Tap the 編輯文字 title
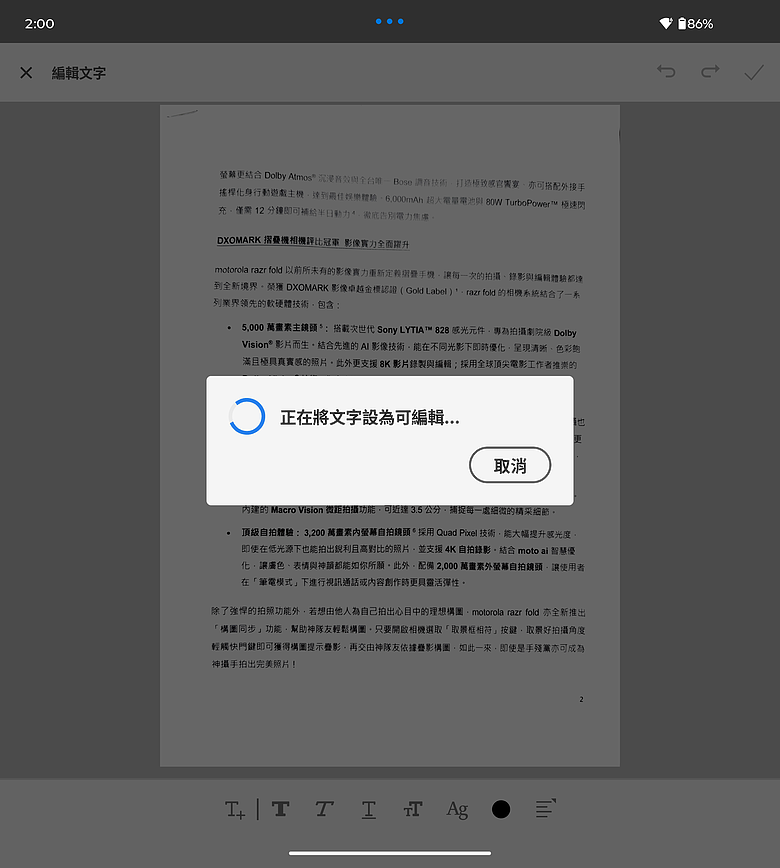Viewport: 780px width, 868px height. click(x=79, y=73)
